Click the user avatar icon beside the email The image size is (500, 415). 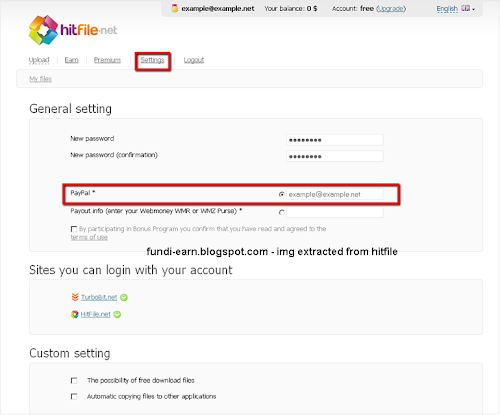click(174, 8)
